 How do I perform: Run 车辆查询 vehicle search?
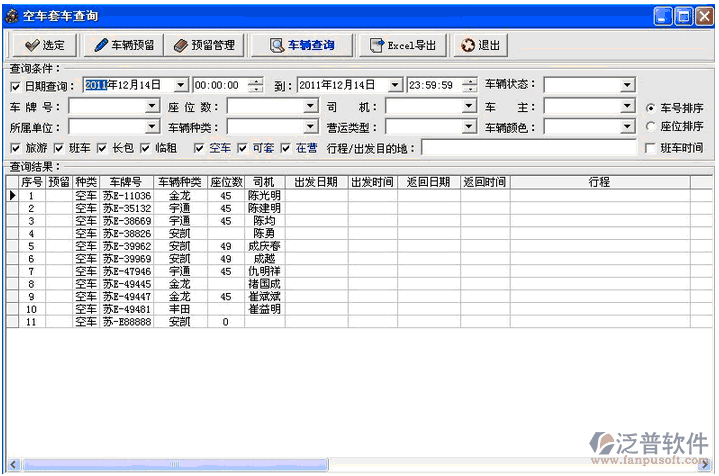300,45
